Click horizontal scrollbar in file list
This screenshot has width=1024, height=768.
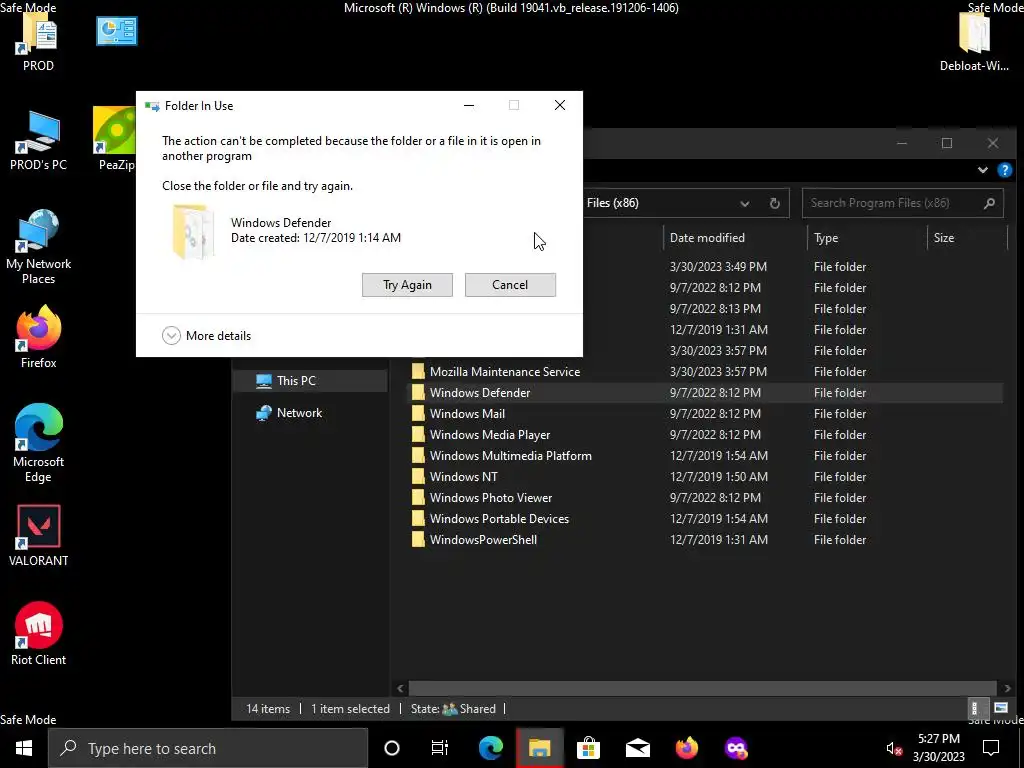point(703,688)
